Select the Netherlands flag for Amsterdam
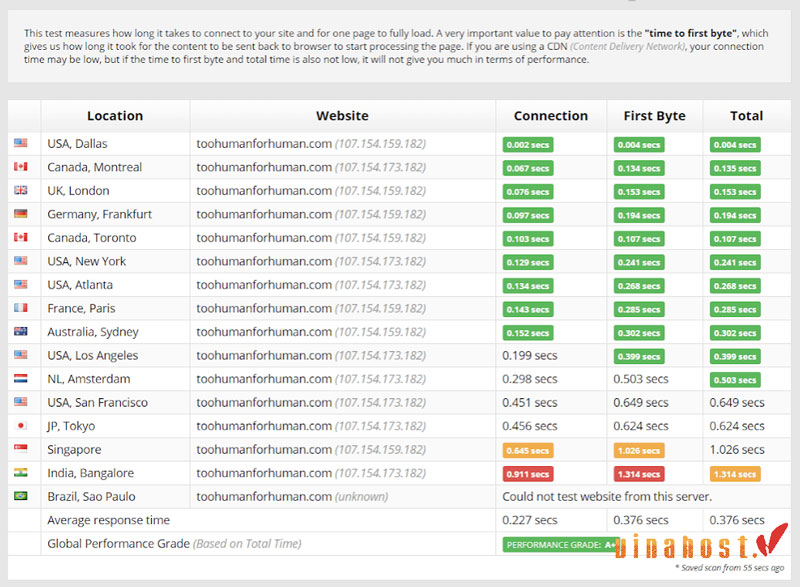800x587 pixels. (20, 379)
